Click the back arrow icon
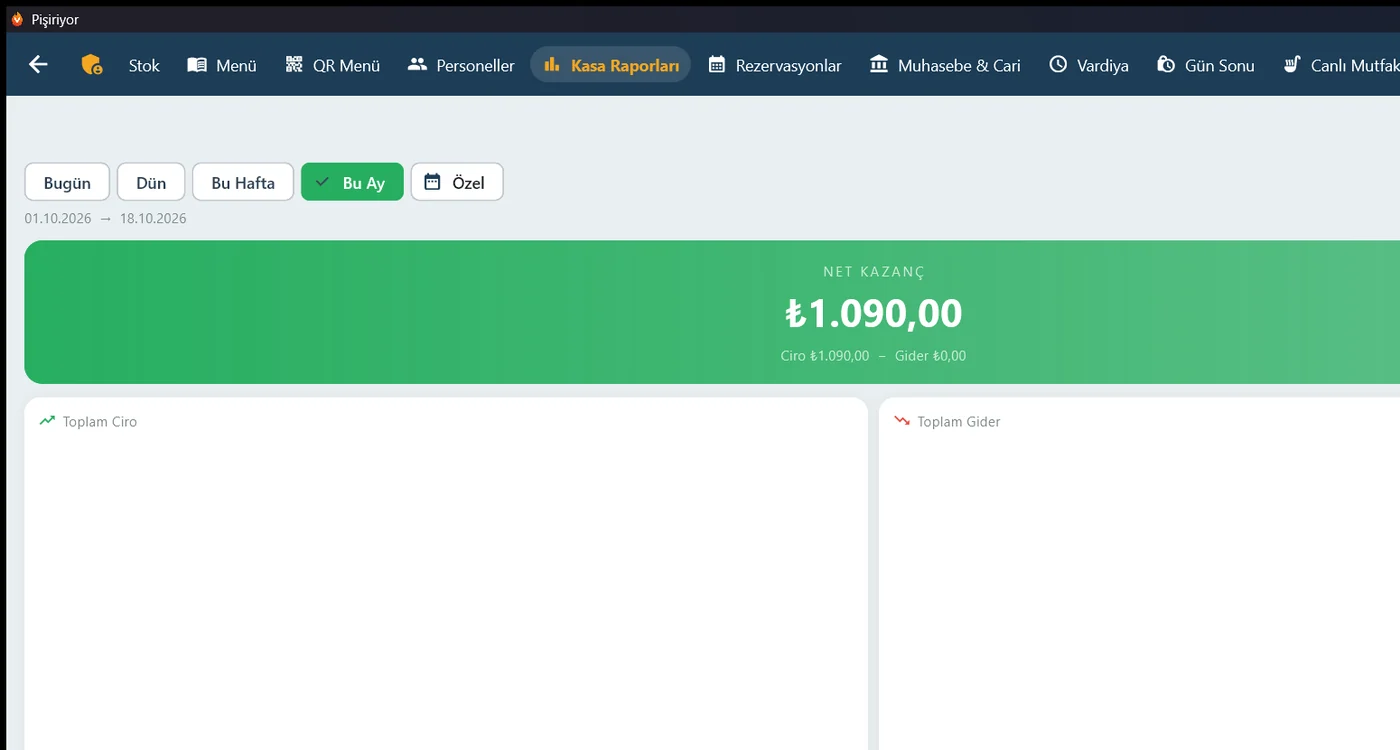Image resolution: width=1400 pixels, height=750 pixels. coord(38,65)
